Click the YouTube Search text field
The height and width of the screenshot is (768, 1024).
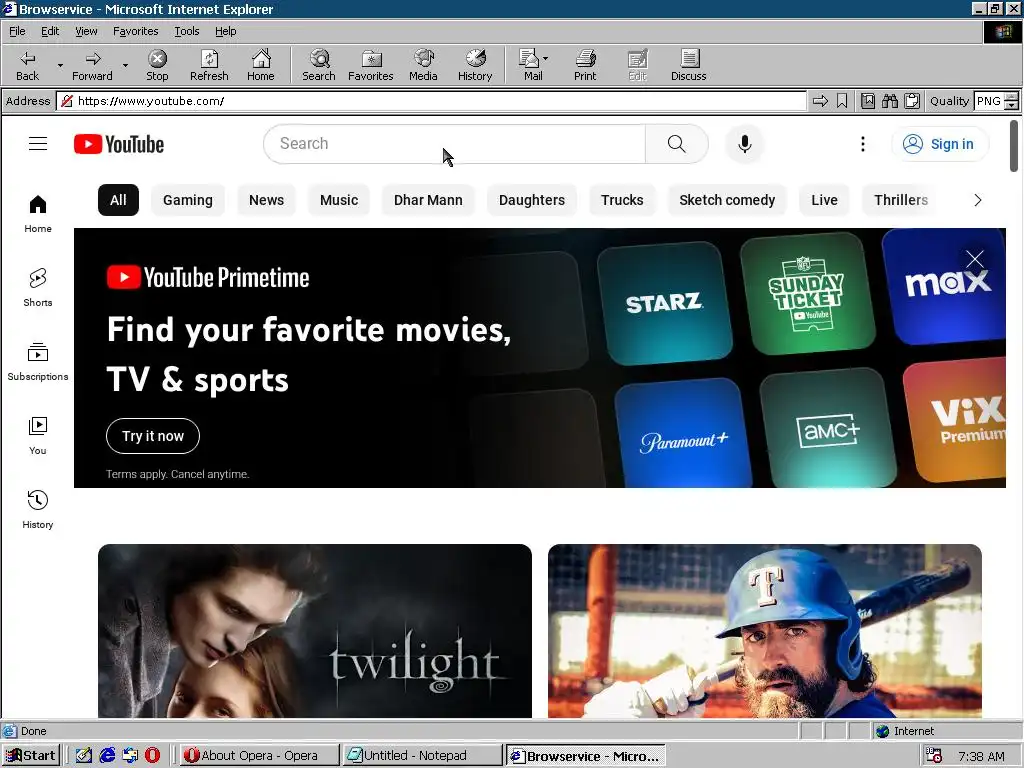455,144
